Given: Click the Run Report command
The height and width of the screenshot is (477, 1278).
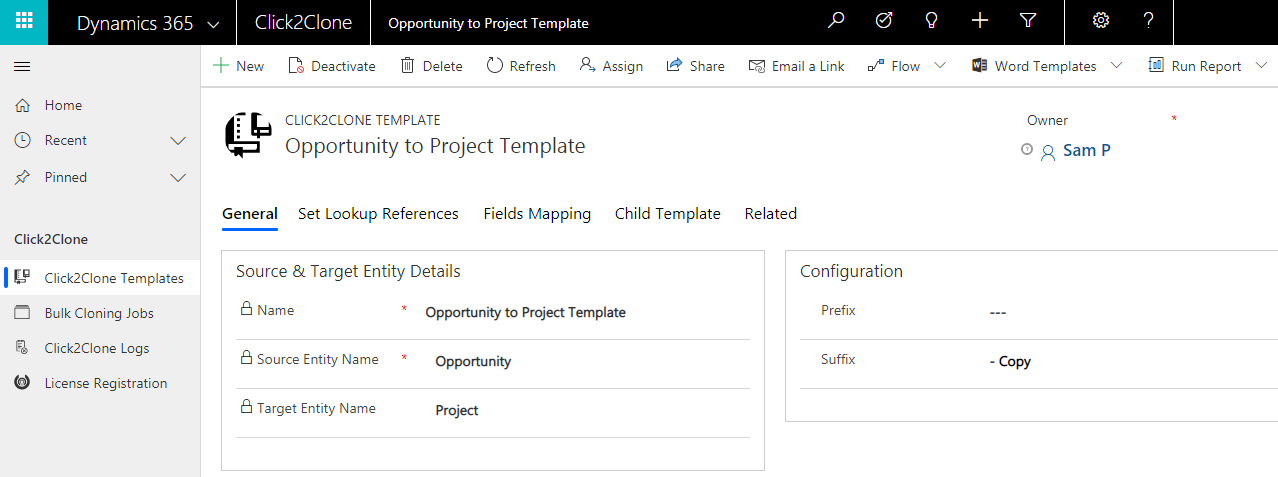Looking at the screenshot, I should pos(1194,66).
